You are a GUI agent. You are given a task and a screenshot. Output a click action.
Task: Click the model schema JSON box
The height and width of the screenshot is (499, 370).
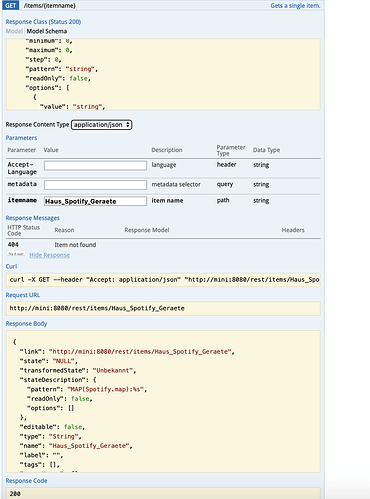163,74
